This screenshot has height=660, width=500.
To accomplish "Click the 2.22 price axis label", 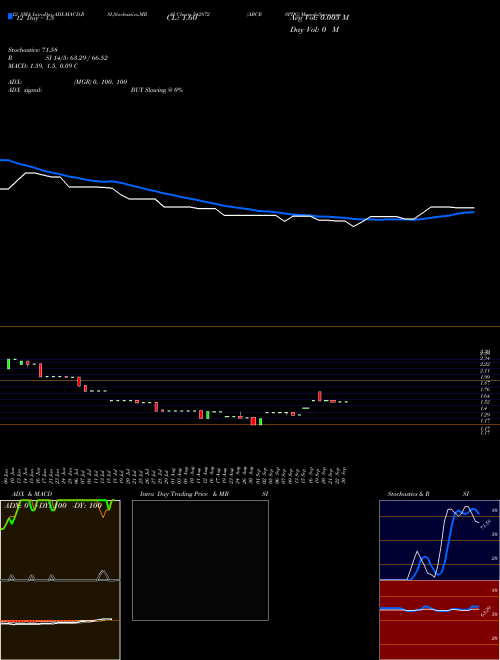I will pyautogui.click(x=485, y=364).
